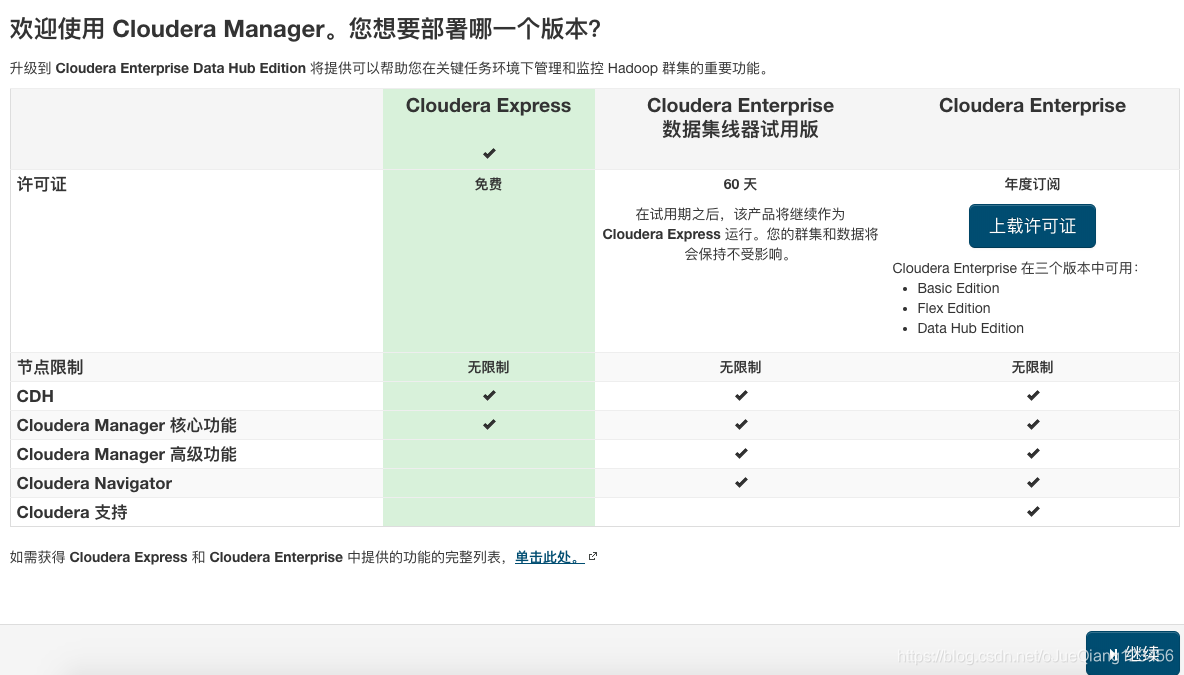Click 无限制 in the Cloudera Enterprise column

click(x=1032, y=367)
